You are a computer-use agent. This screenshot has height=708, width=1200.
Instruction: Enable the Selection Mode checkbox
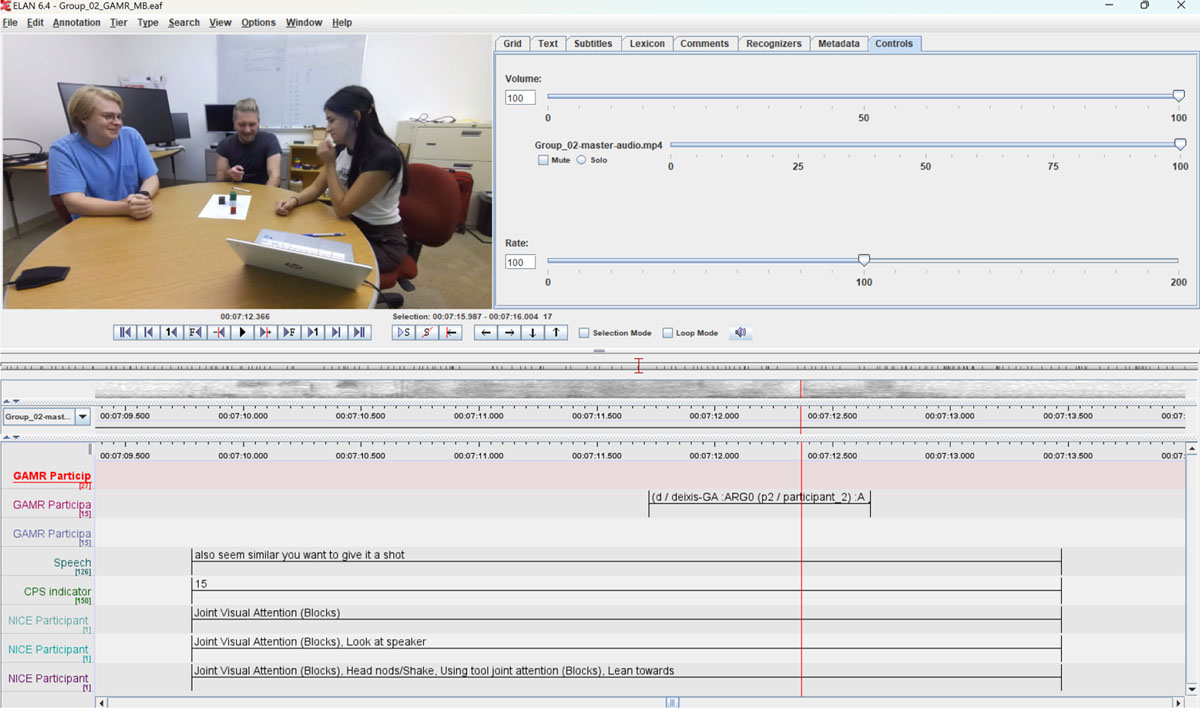point(584,333)
